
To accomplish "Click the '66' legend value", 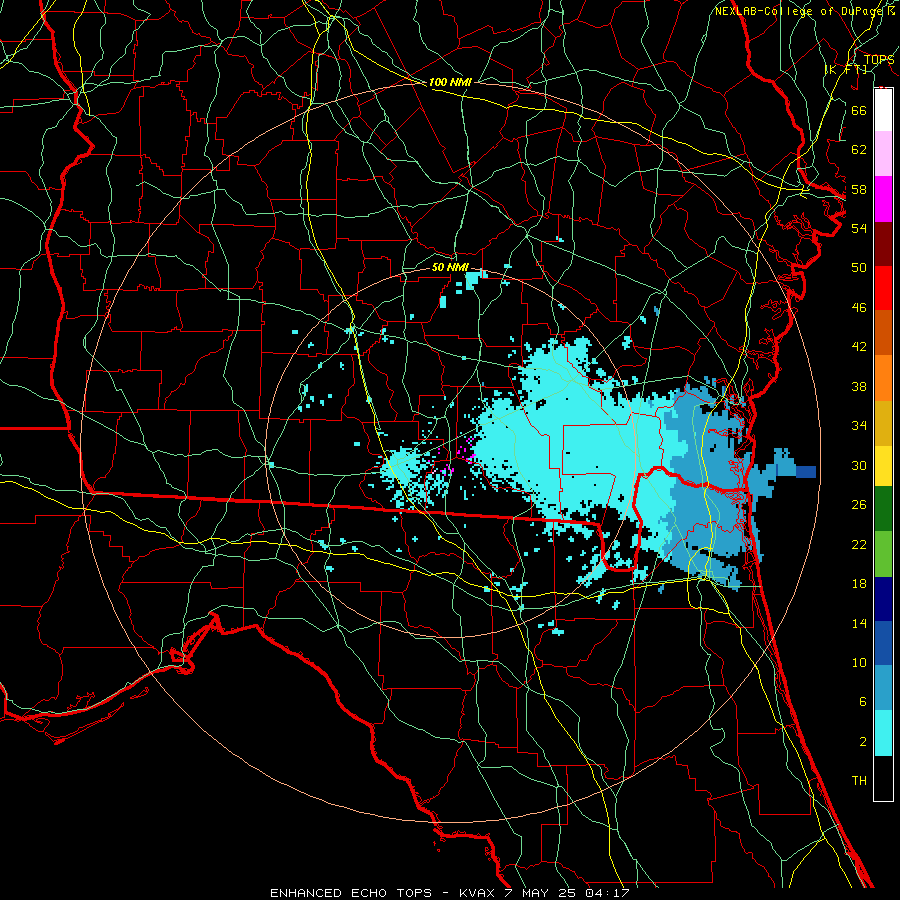I will pyautogui.click(x=859, y=111).
